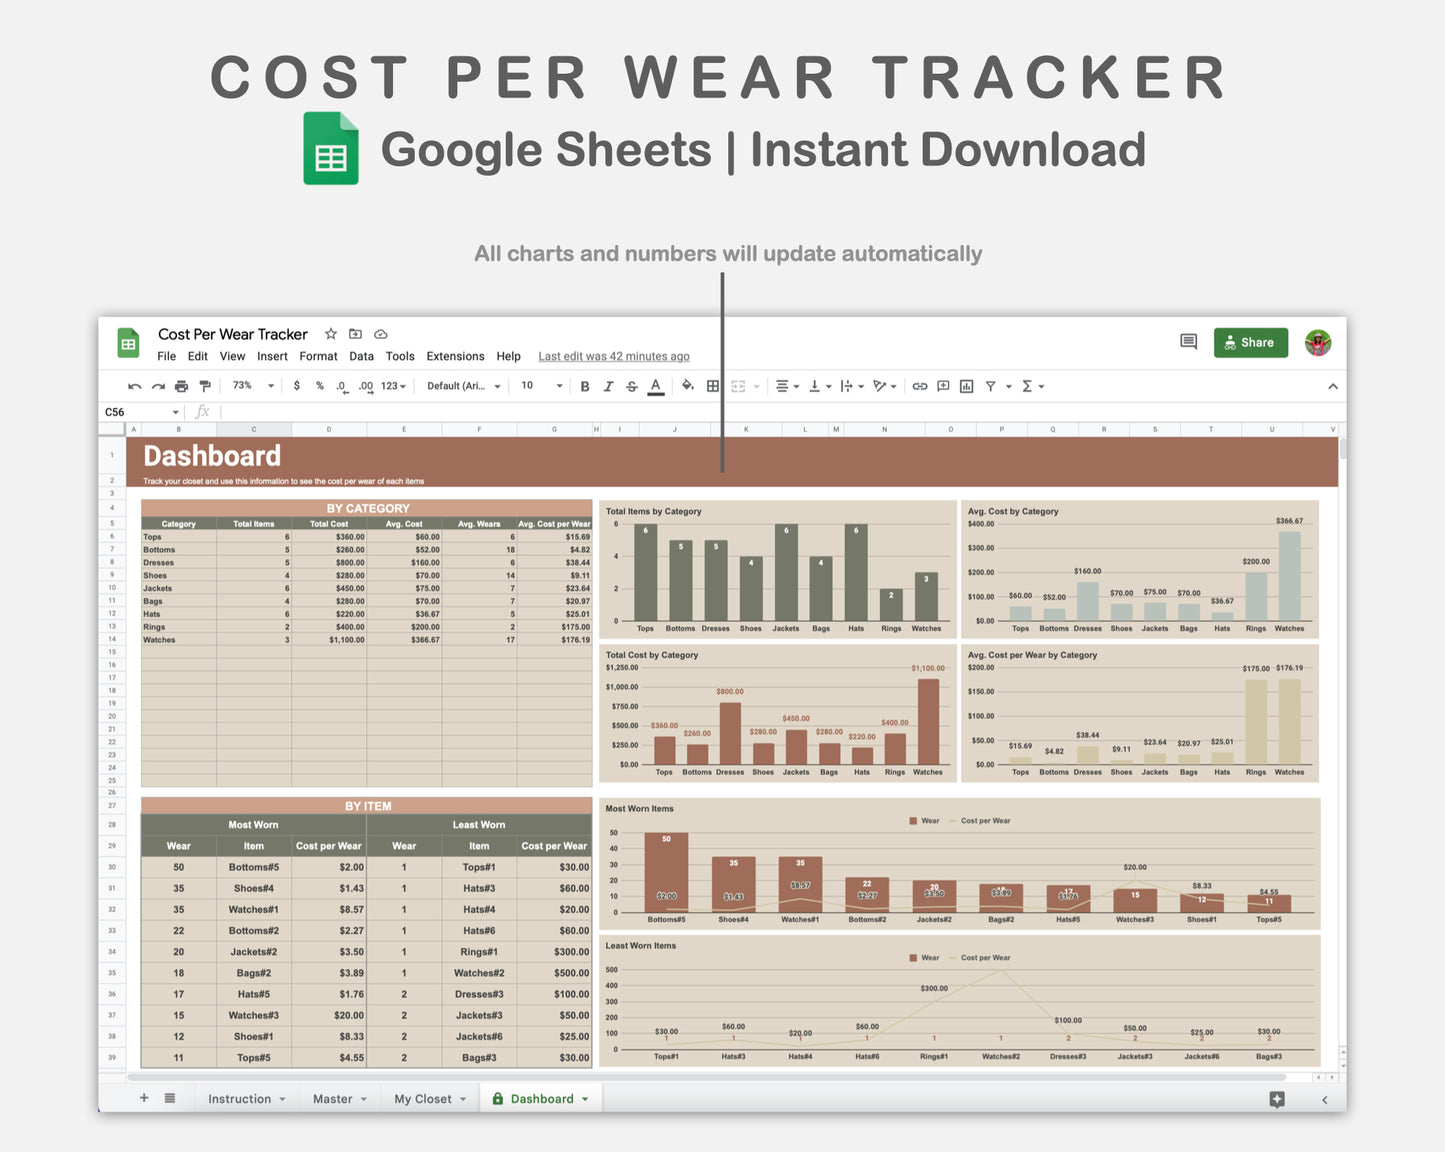The image size is (1445, 1152).
Task: Open the Extensions menu
Action: [x=455, y=356]
